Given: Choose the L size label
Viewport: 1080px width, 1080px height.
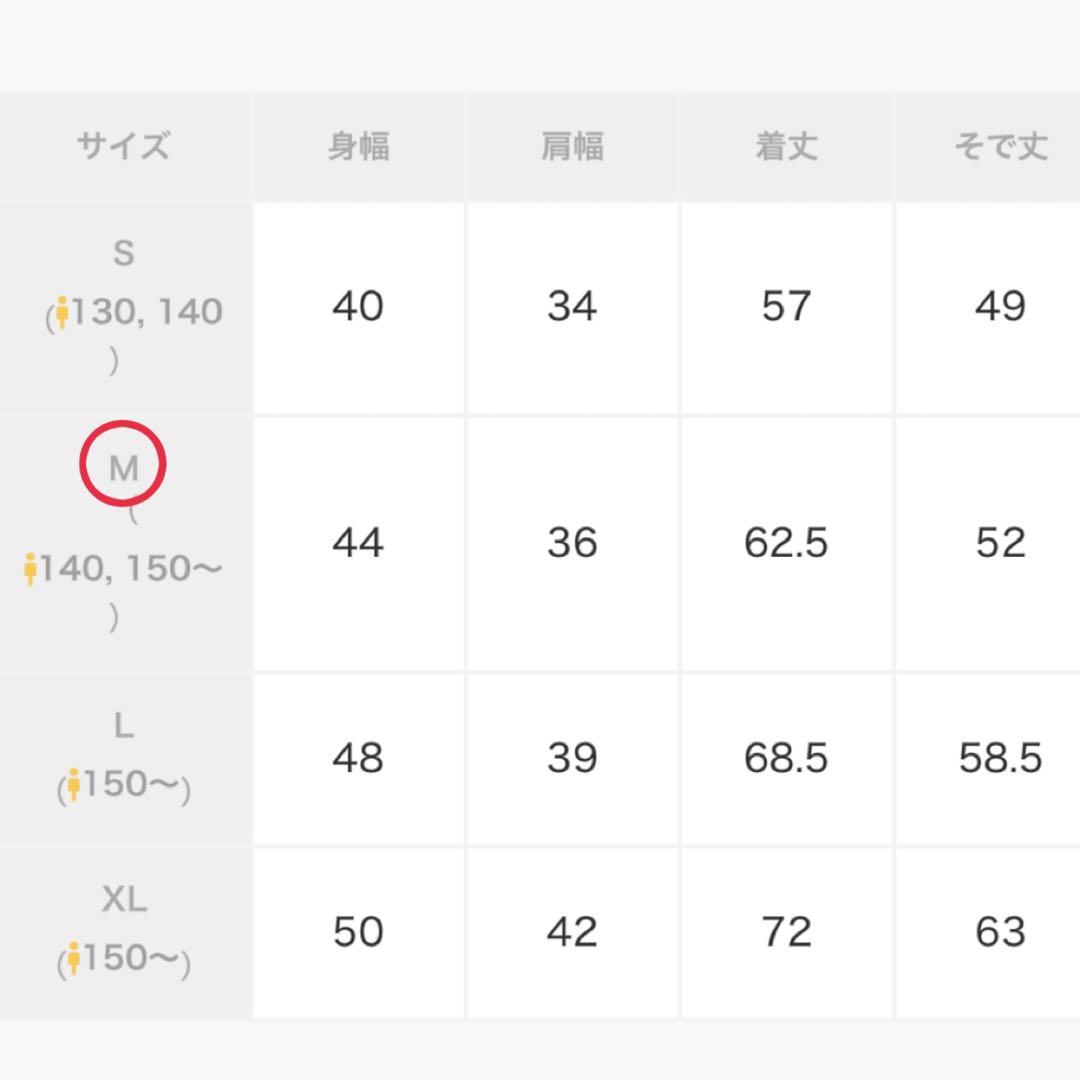Looking at the screenshot, I should pyautogui.click(x=123, y=726).
